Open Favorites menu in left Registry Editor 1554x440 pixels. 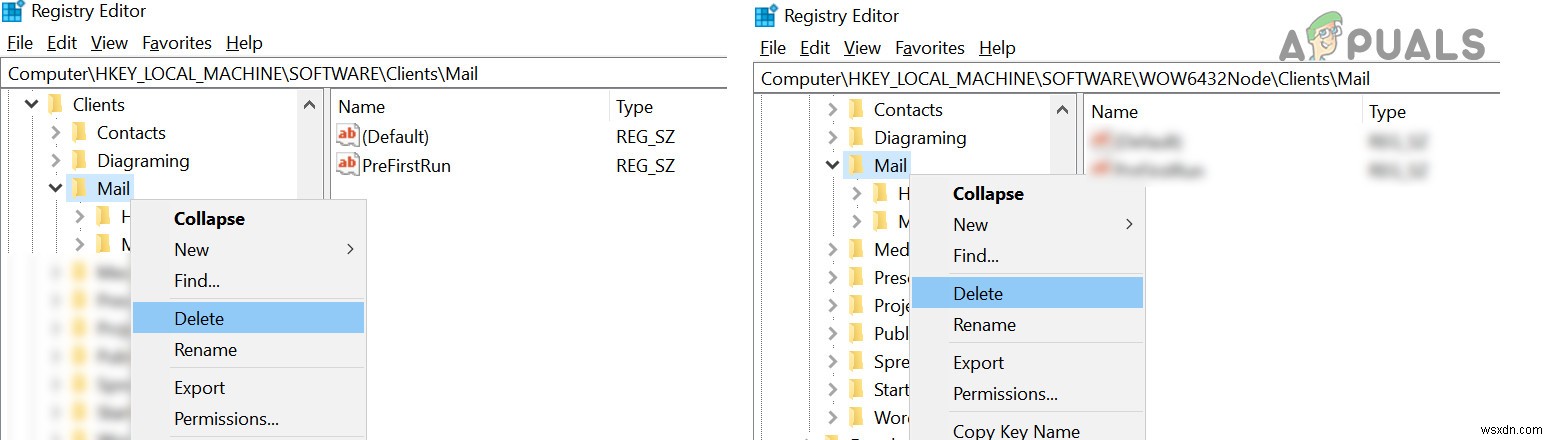pos(177,43)
